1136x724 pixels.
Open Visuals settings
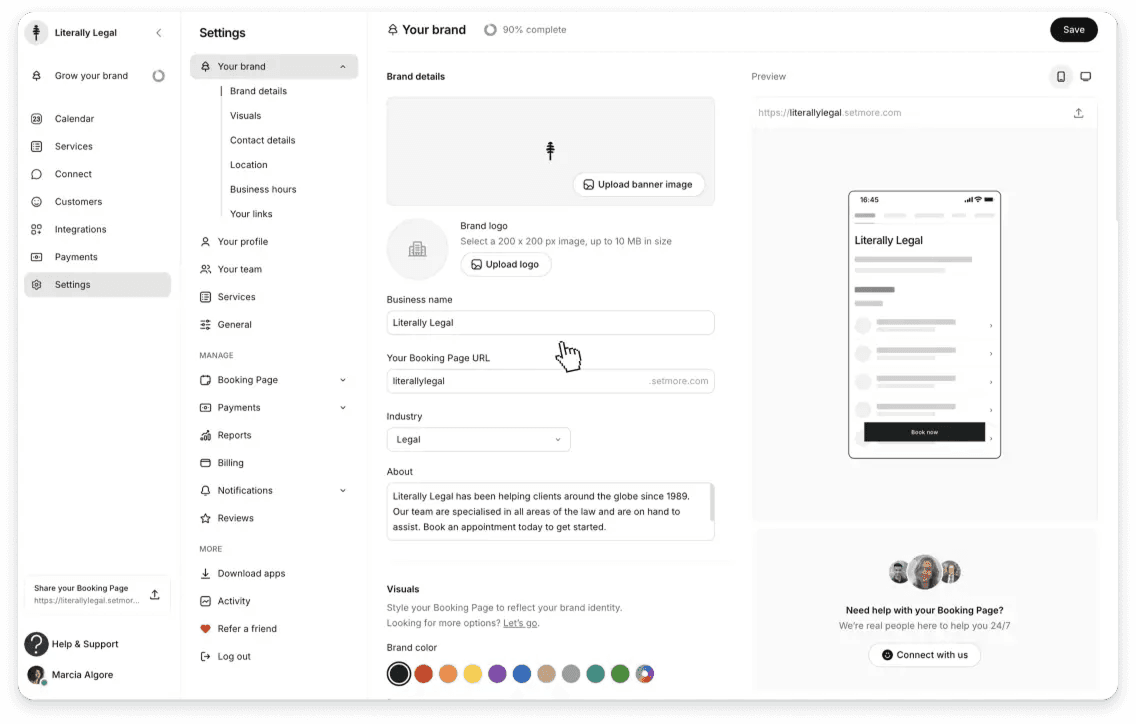click(245, 116)
